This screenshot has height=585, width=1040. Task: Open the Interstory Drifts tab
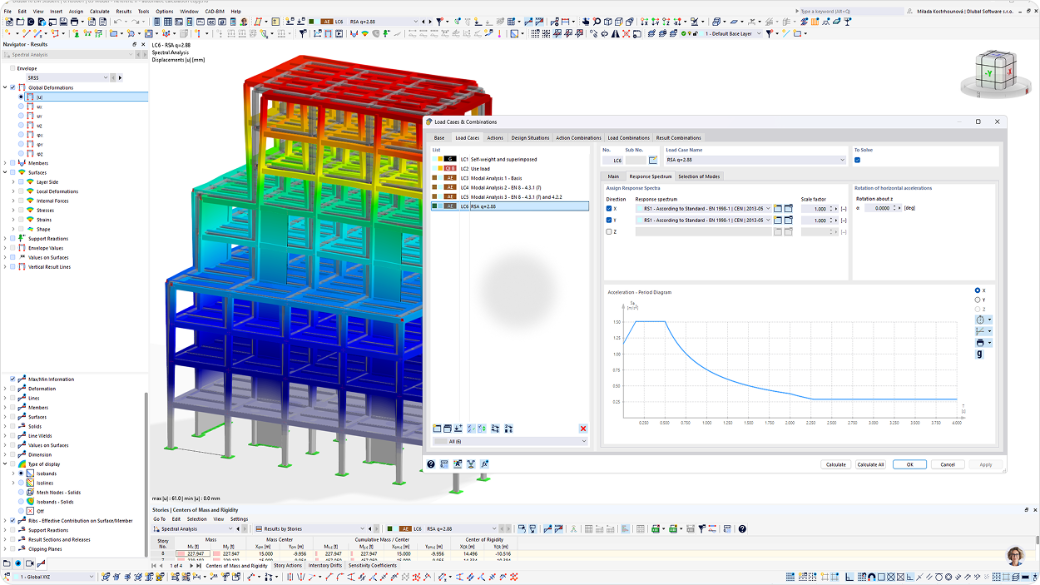point(325,566)
